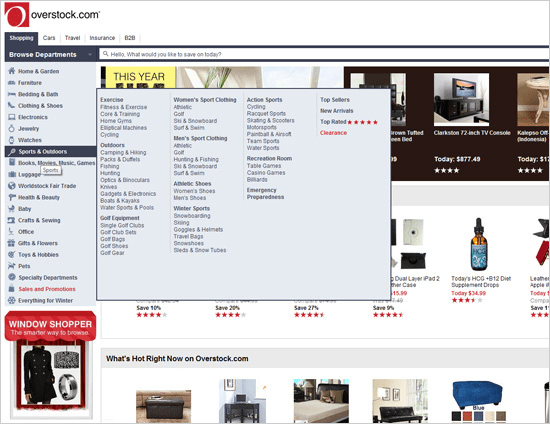Viewport: 550px width, 424px height.
Task: Click the search magnifier icon
Action: pyautogui.click(x=106, y=54)
